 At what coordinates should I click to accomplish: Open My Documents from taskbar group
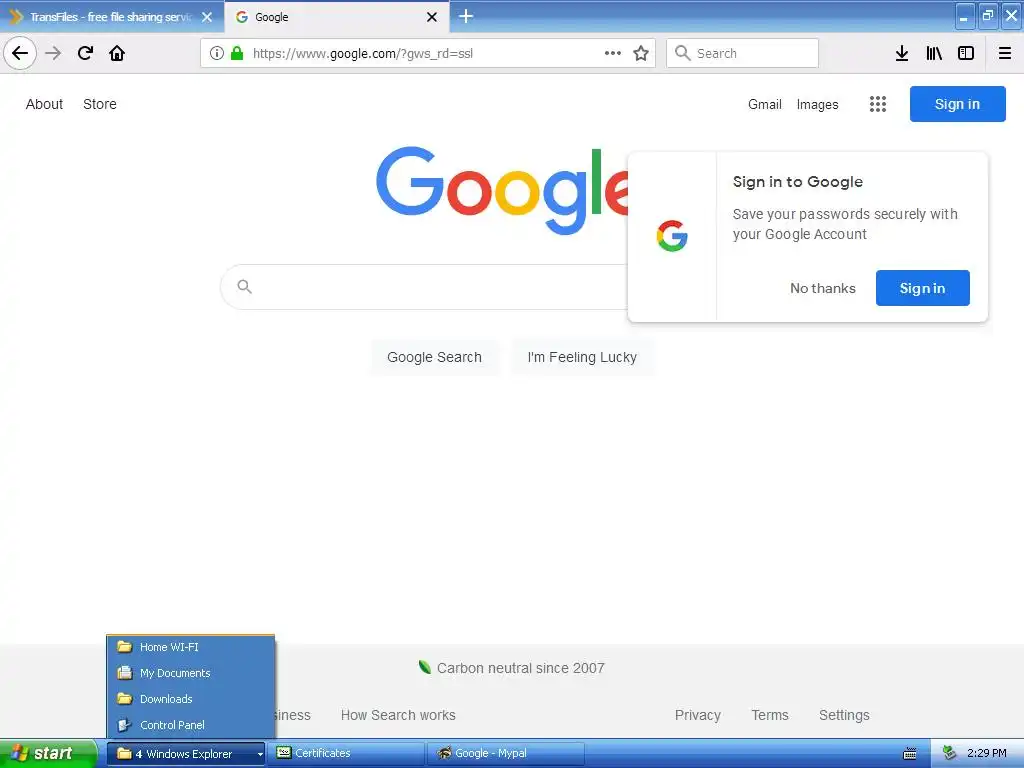point(190,673)
